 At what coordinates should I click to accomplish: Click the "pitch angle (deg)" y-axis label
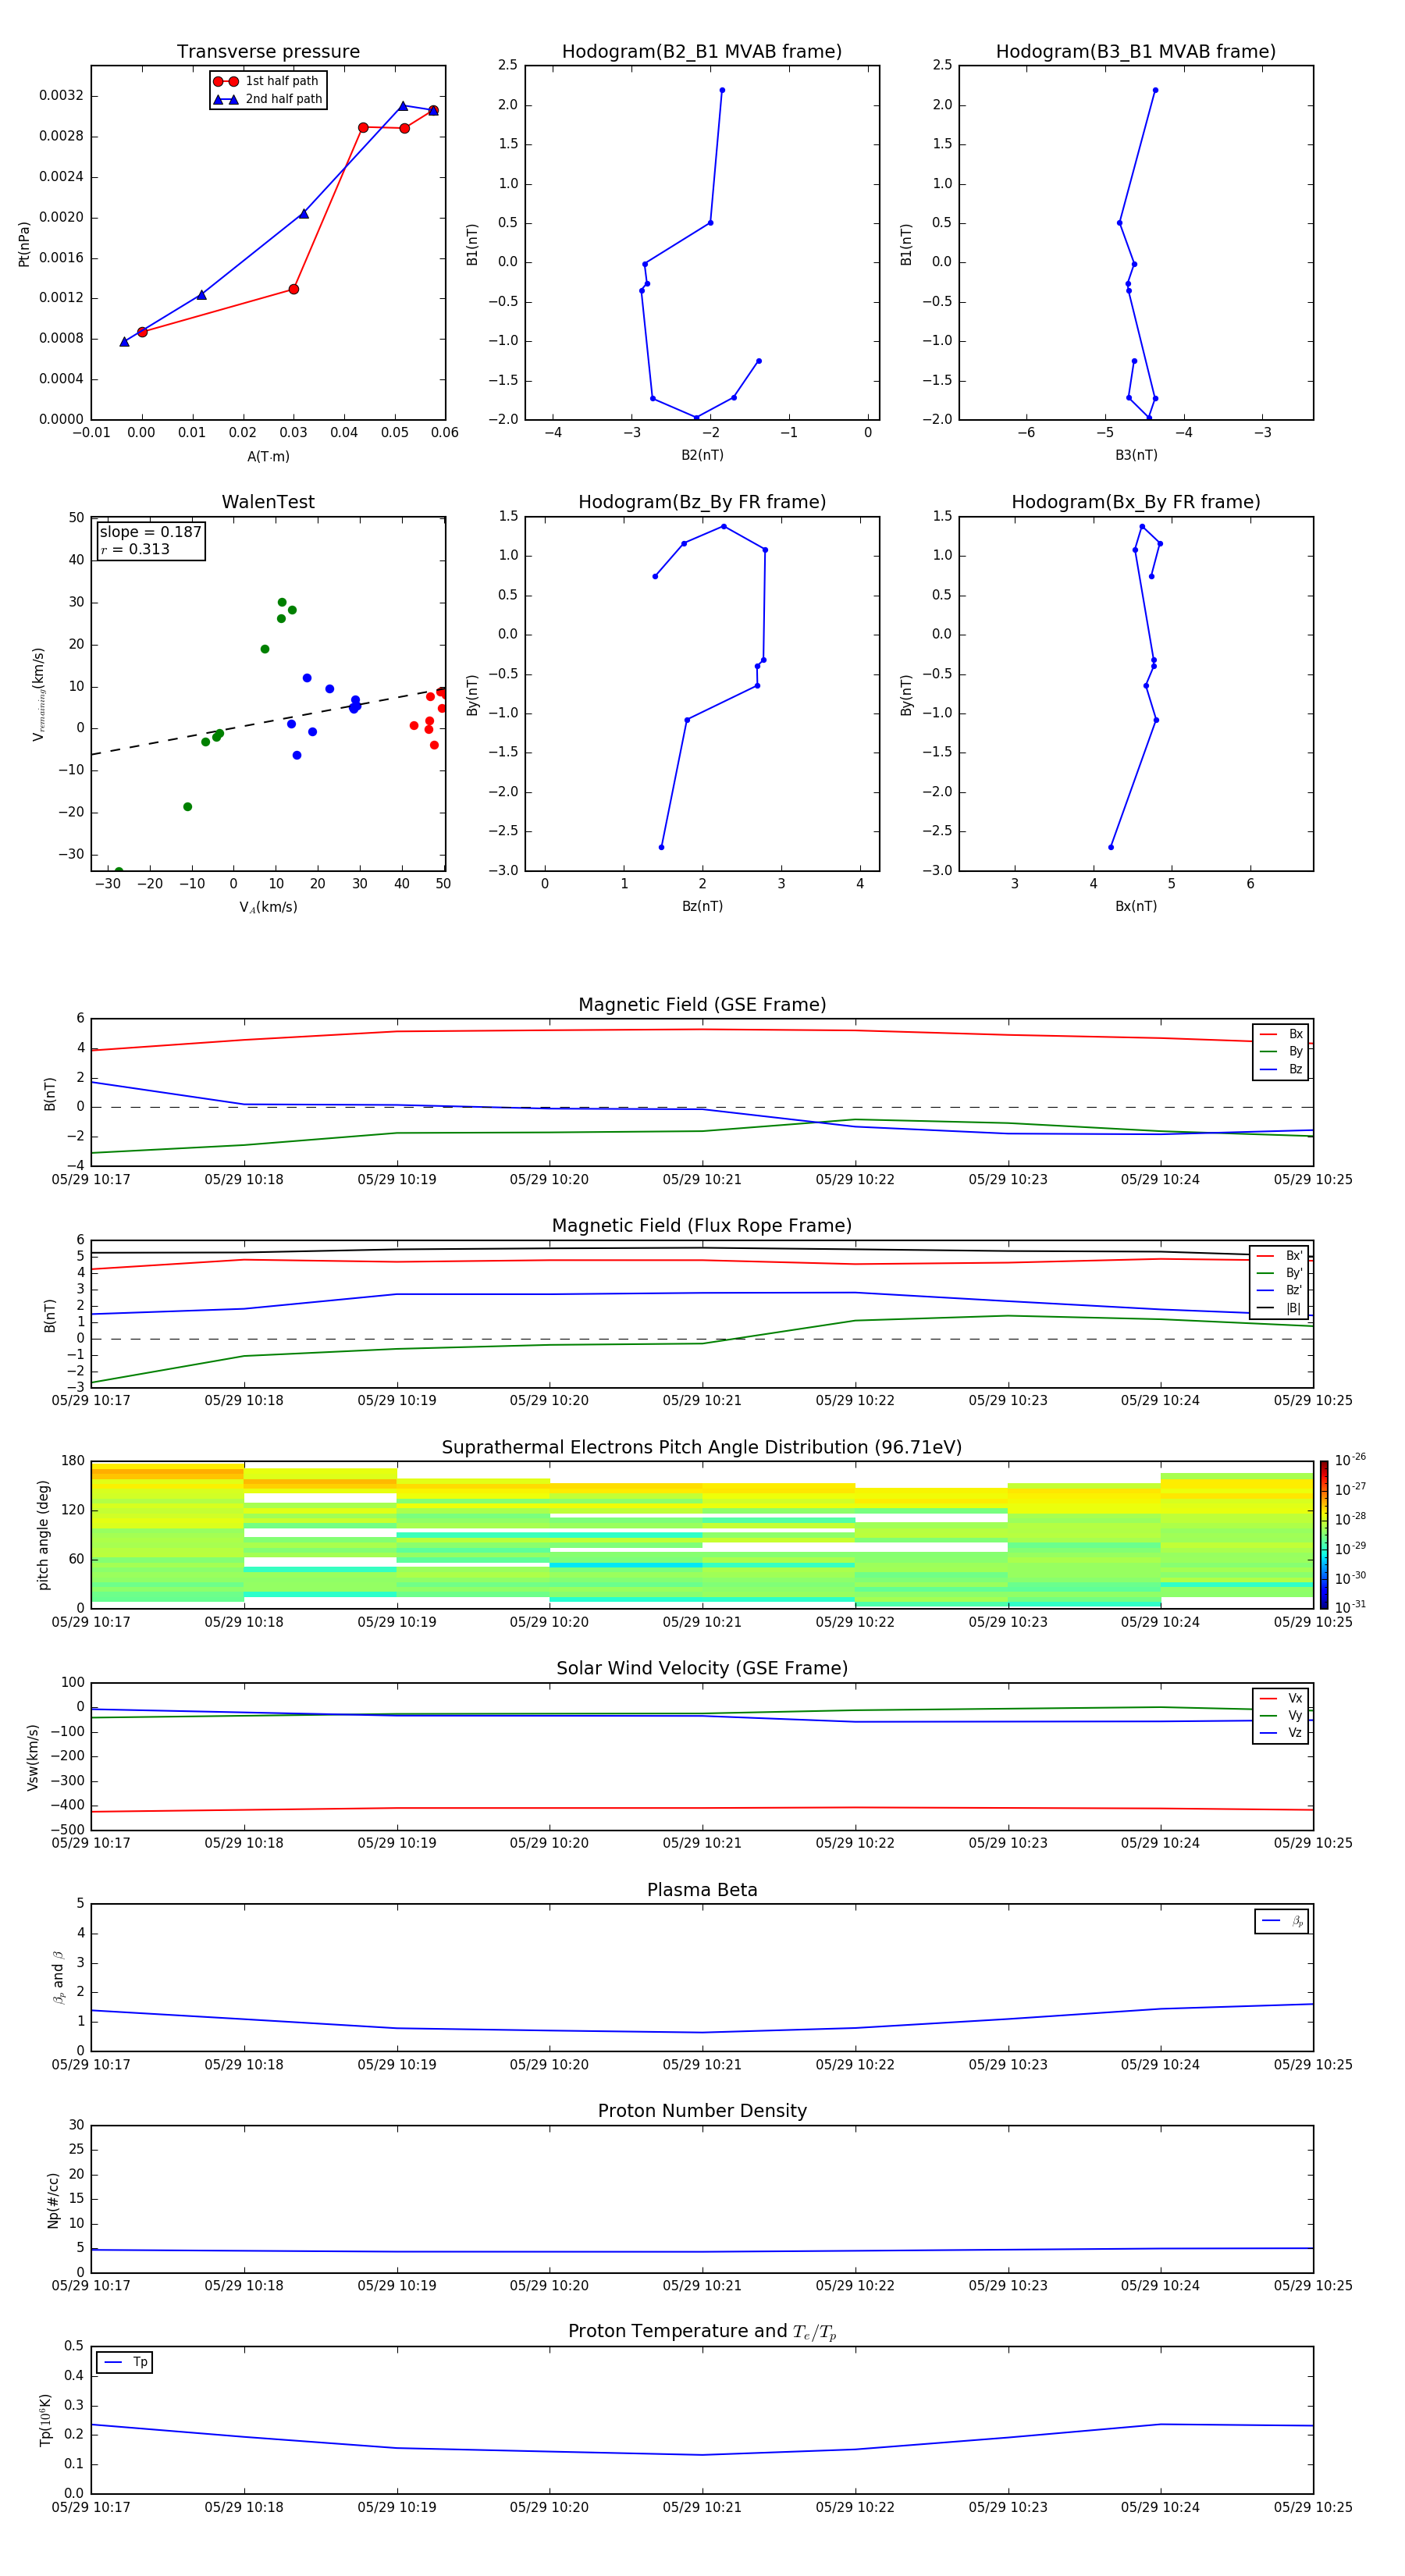click(x=43, y=1534)
